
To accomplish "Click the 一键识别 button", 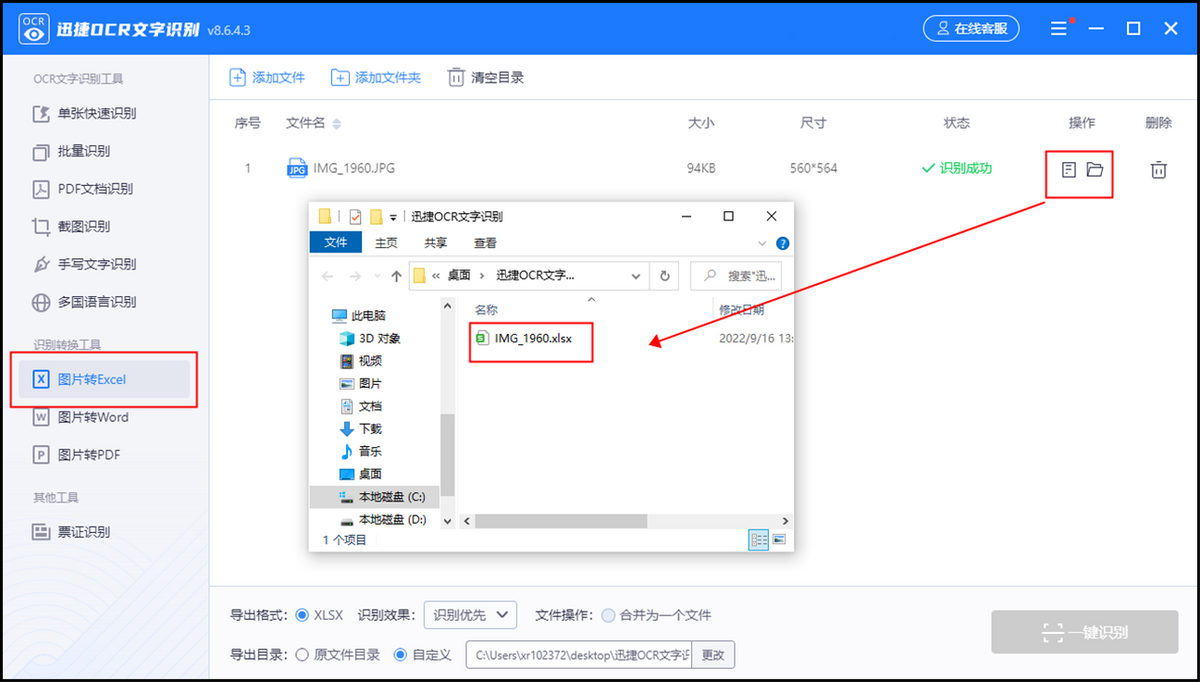I will pyautogui.click(x=1085, y=632).
